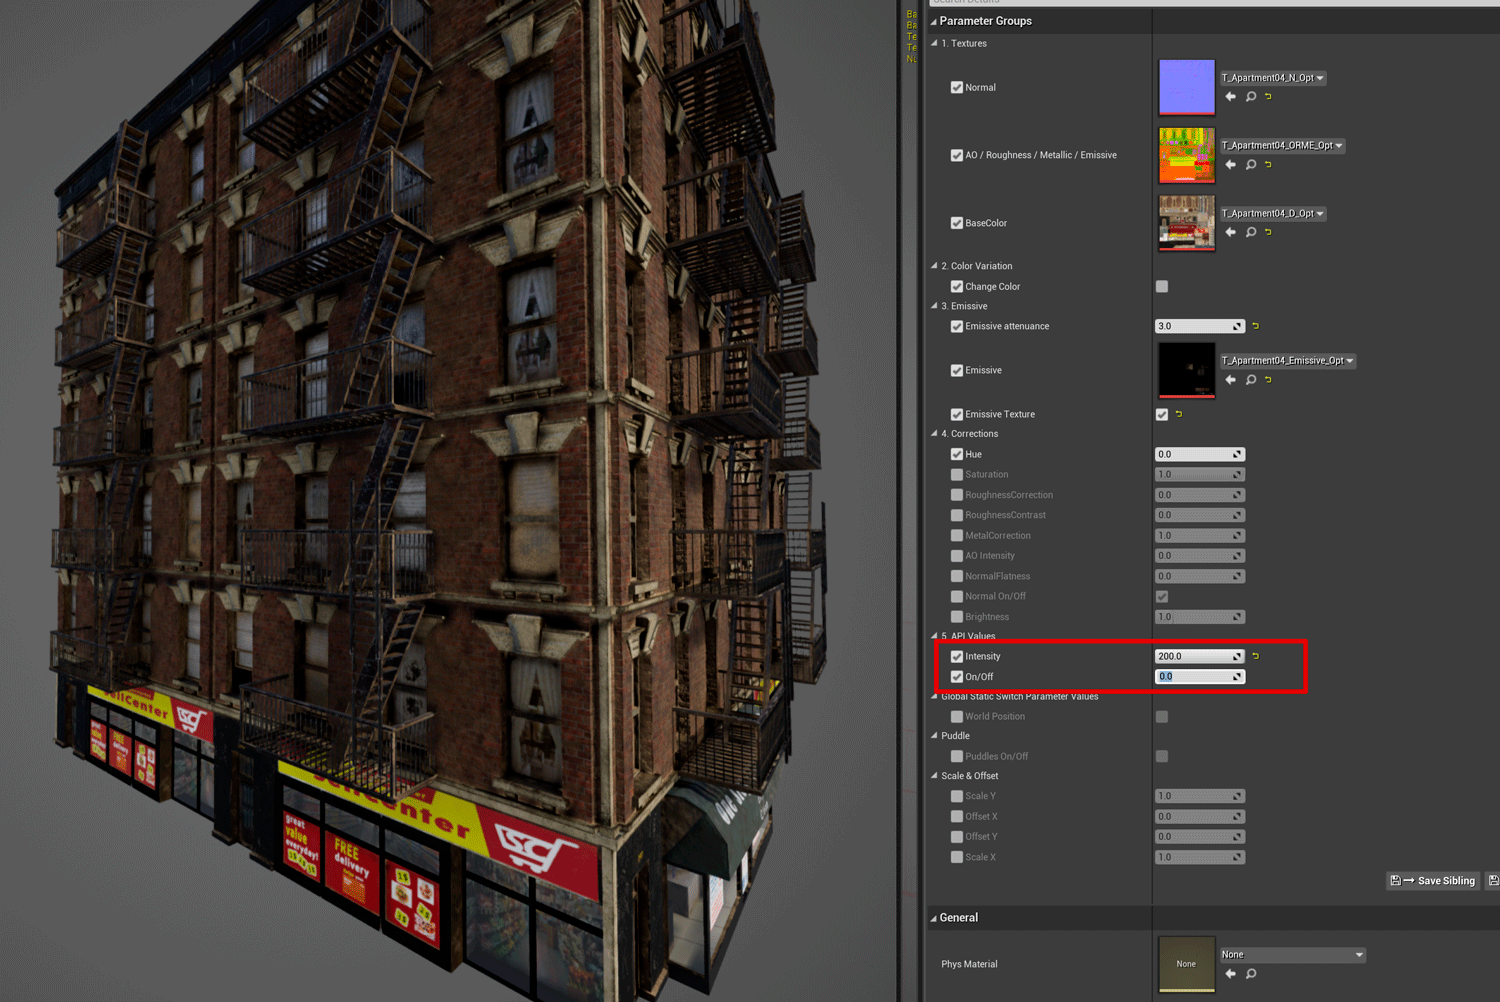
Task: Reset the Normal texture to default
Action: [x=1268, y=97]
